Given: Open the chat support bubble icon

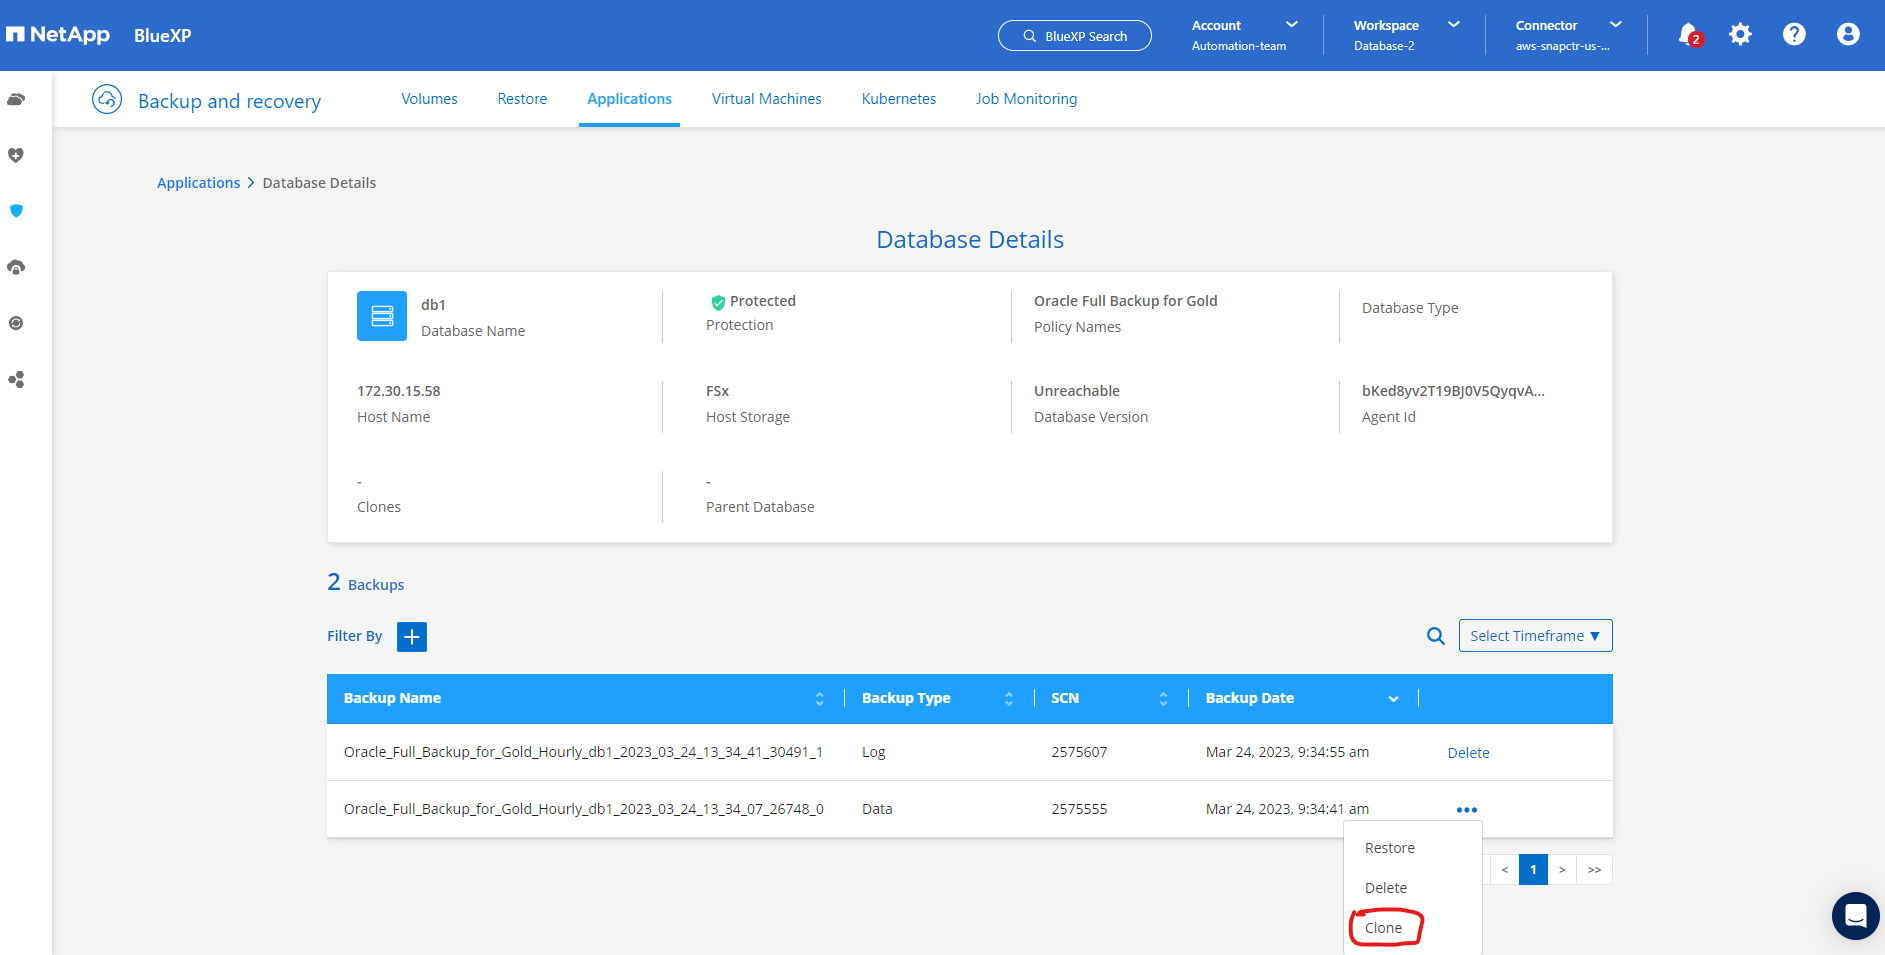Looking at the screenshot, I should (x=1855, y=915).
